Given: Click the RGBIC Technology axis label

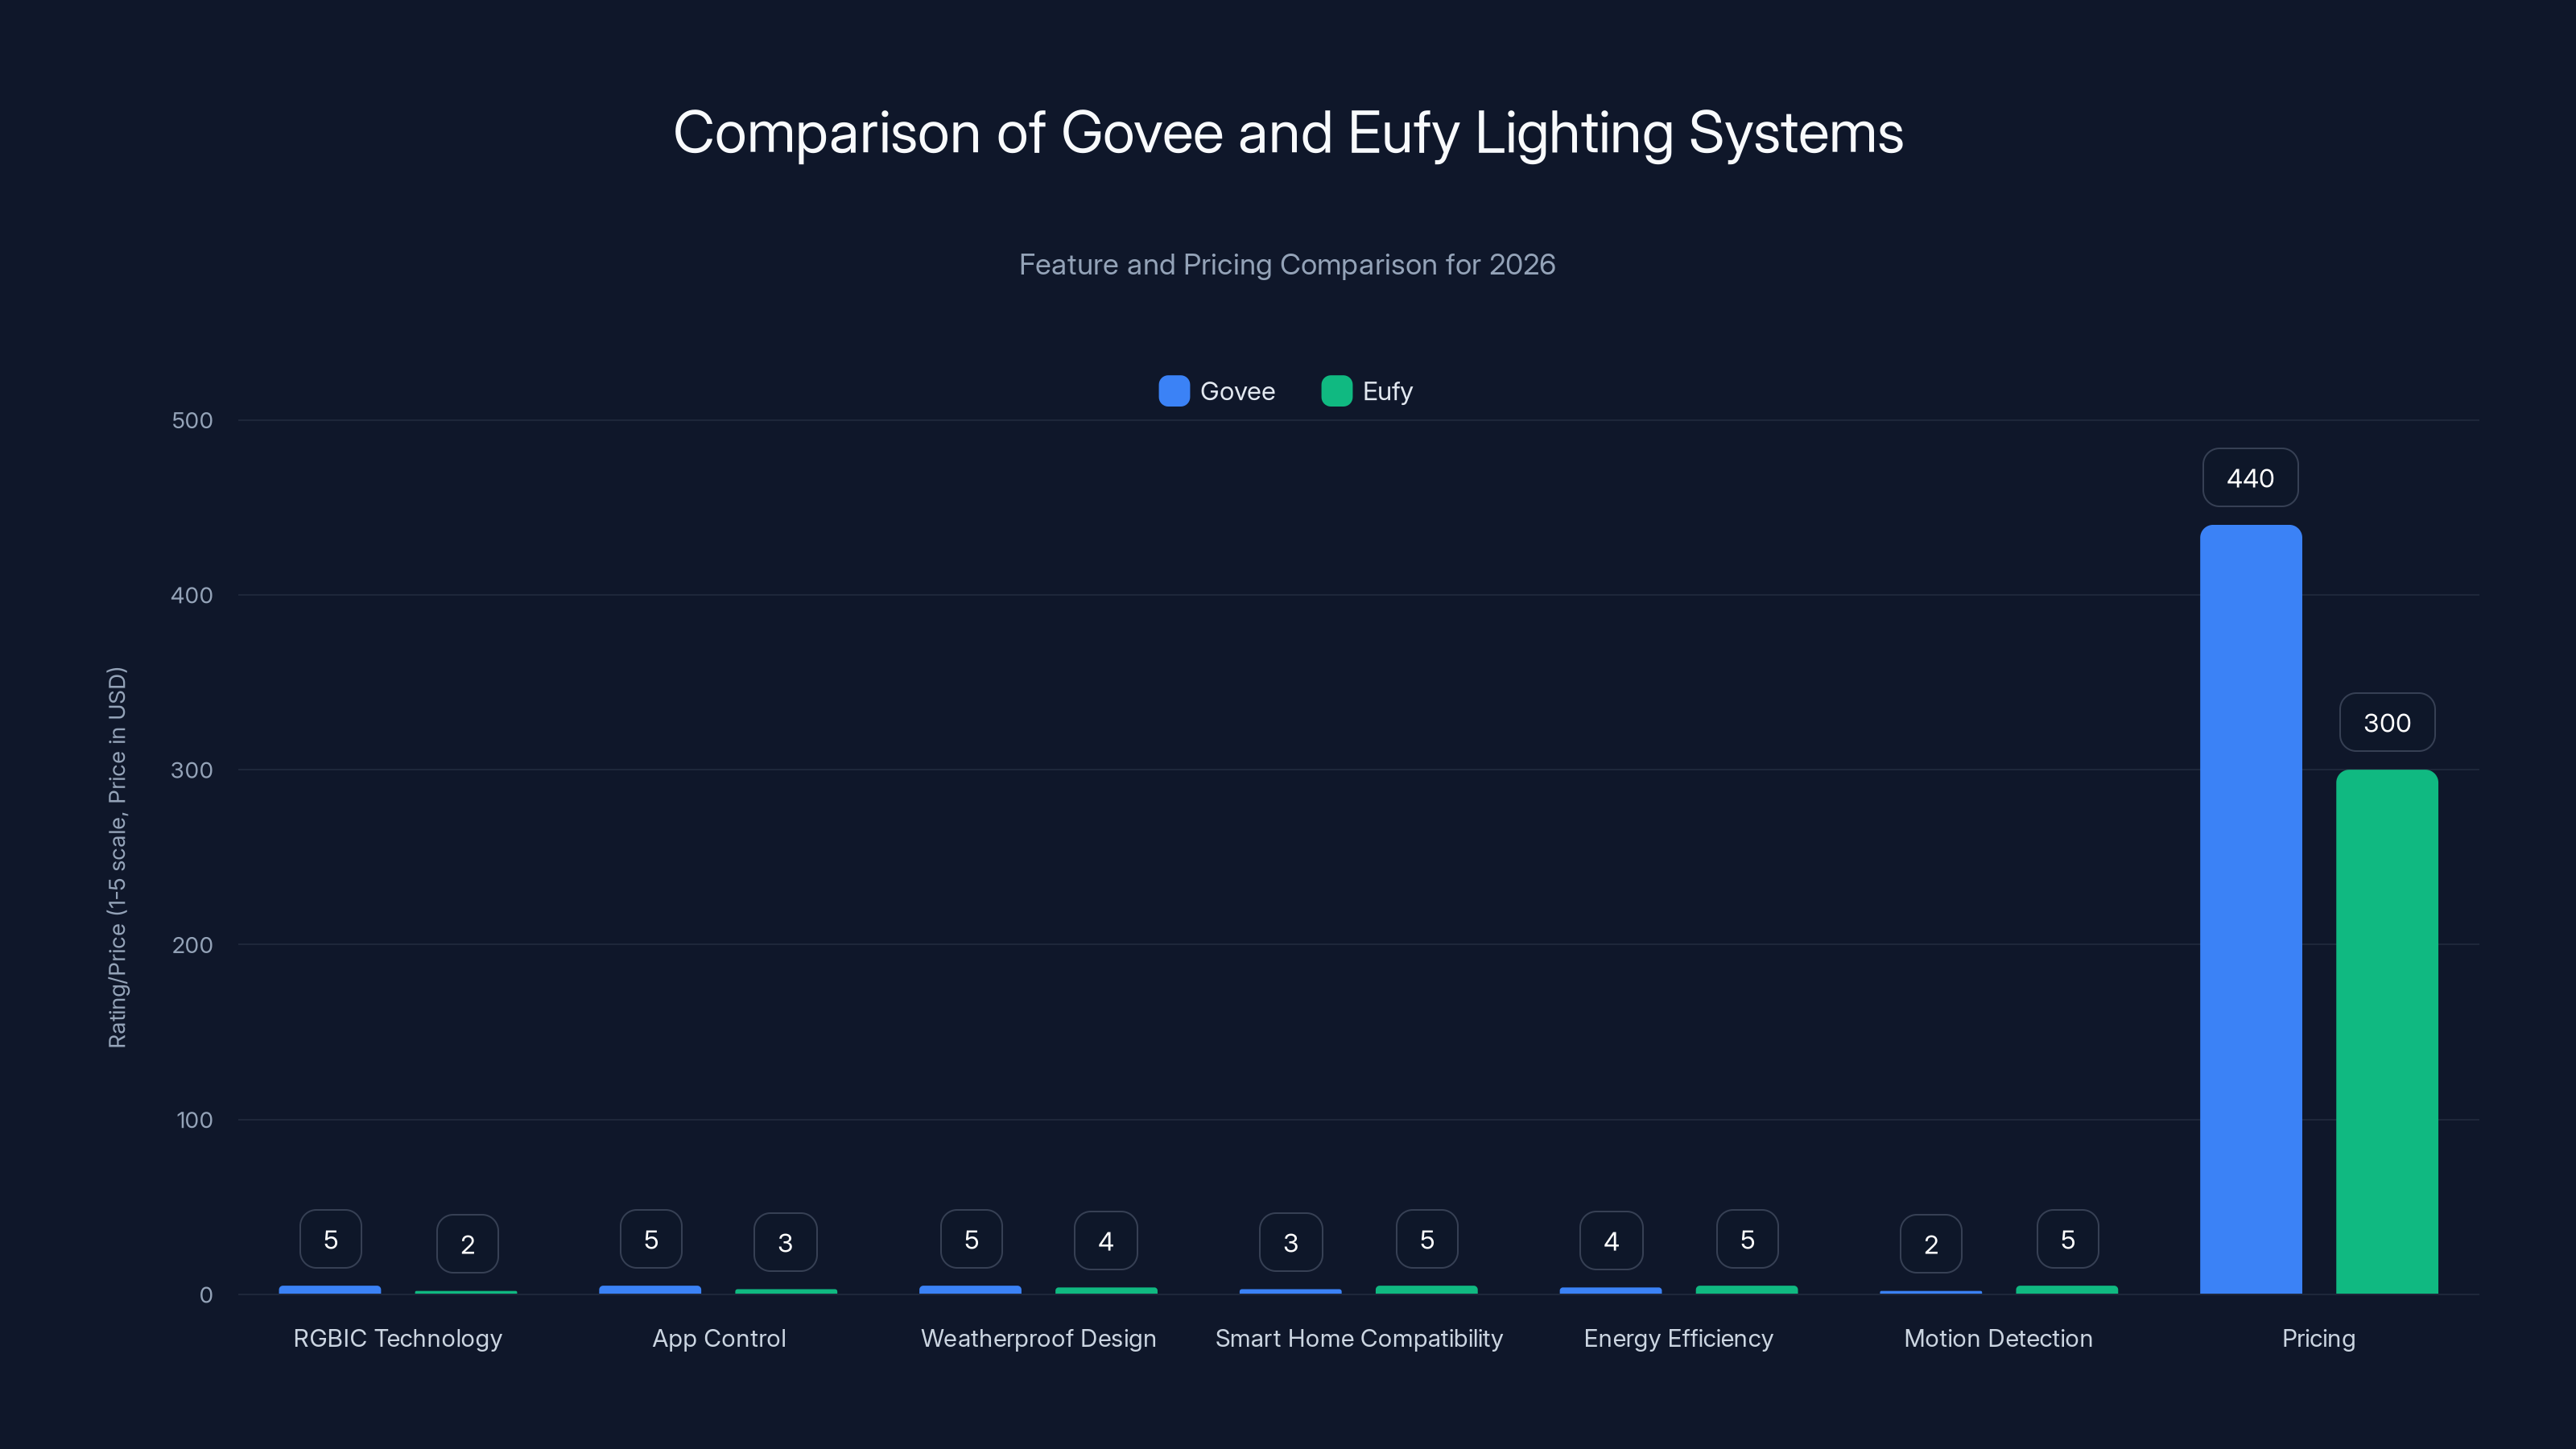Looking at the screenshot, I should (398, 1338).
